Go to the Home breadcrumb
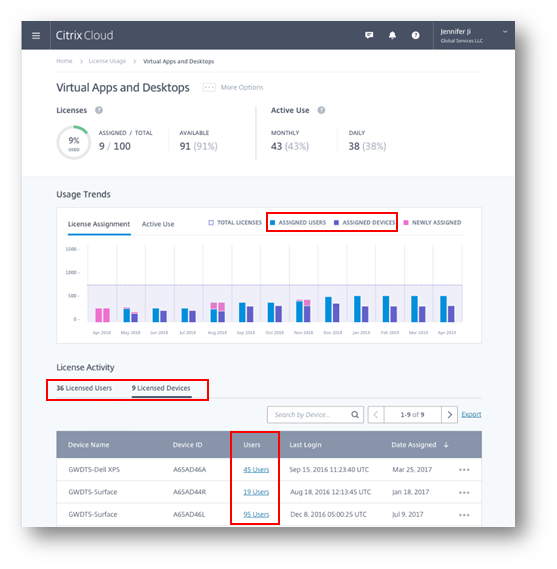557x569 pixels. pos(64,61)
